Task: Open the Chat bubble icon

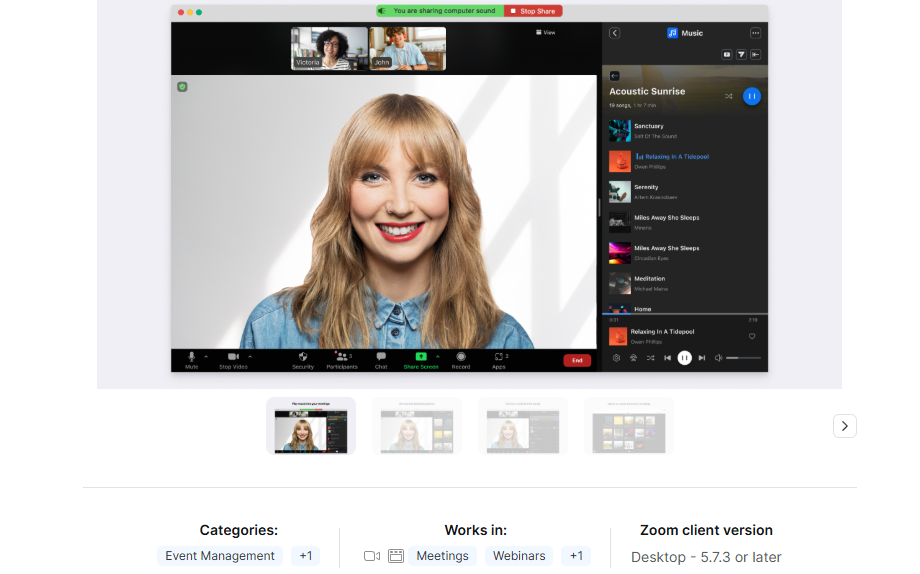Action: pos(381,357)
